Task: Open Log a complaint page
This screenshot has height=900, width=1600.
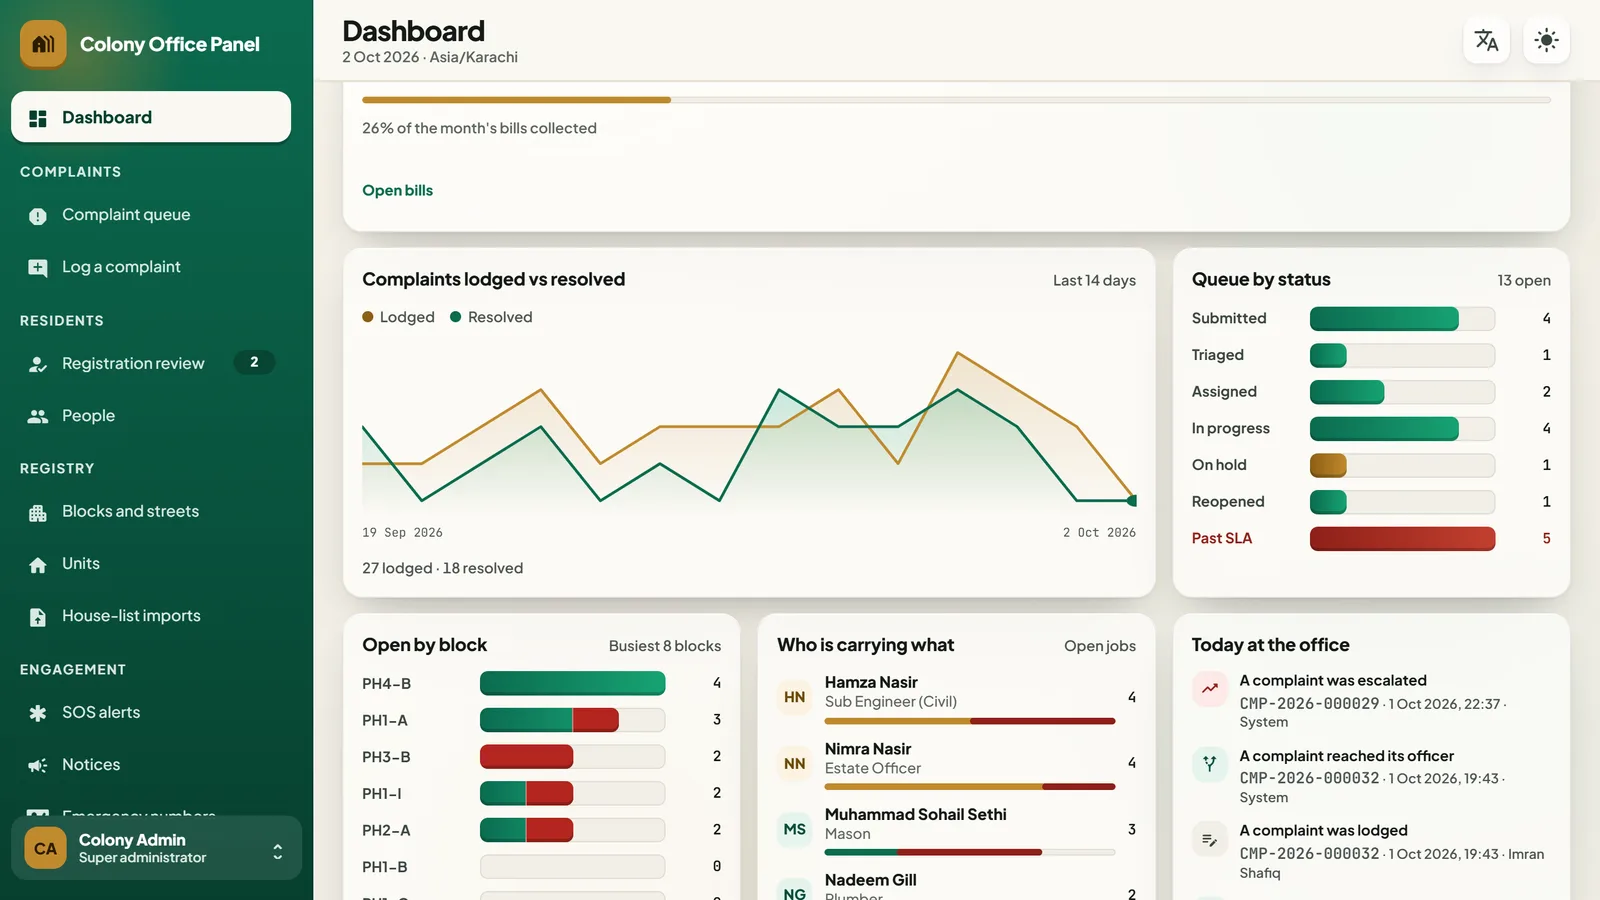Action: tap(151, 267)
